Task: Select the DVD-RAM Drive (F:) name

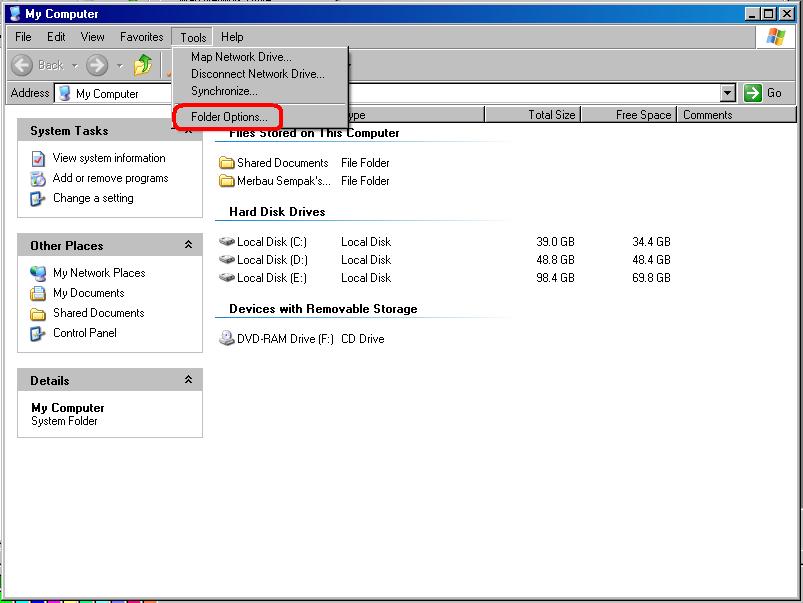Action: (285, 339)
